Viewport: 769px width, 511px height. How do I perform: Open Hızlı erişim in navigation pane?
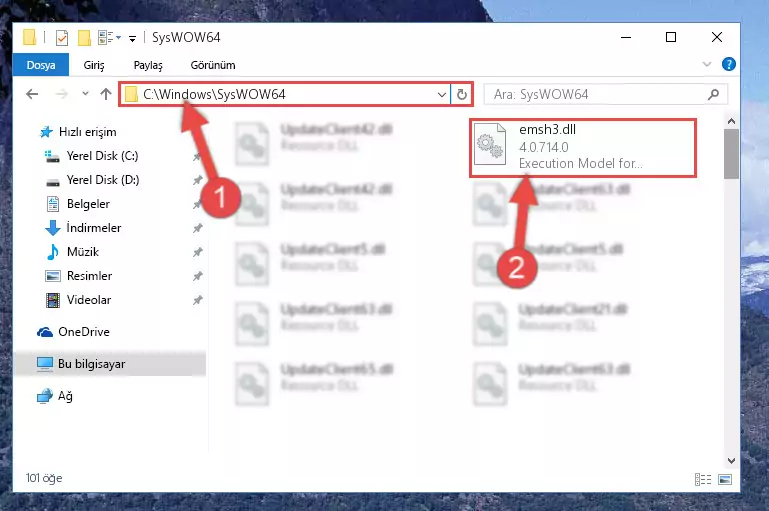point(78,132)
